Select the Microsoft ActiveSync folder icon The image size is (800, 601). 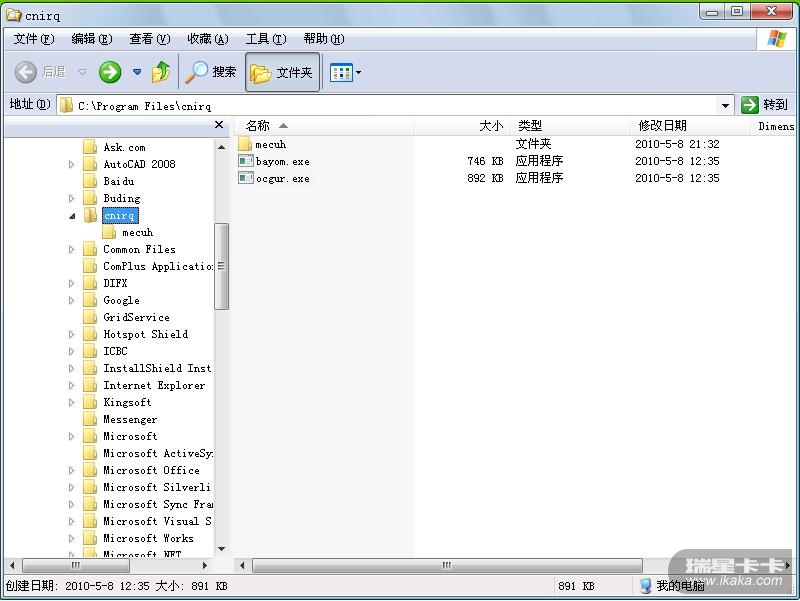(90, 453)
